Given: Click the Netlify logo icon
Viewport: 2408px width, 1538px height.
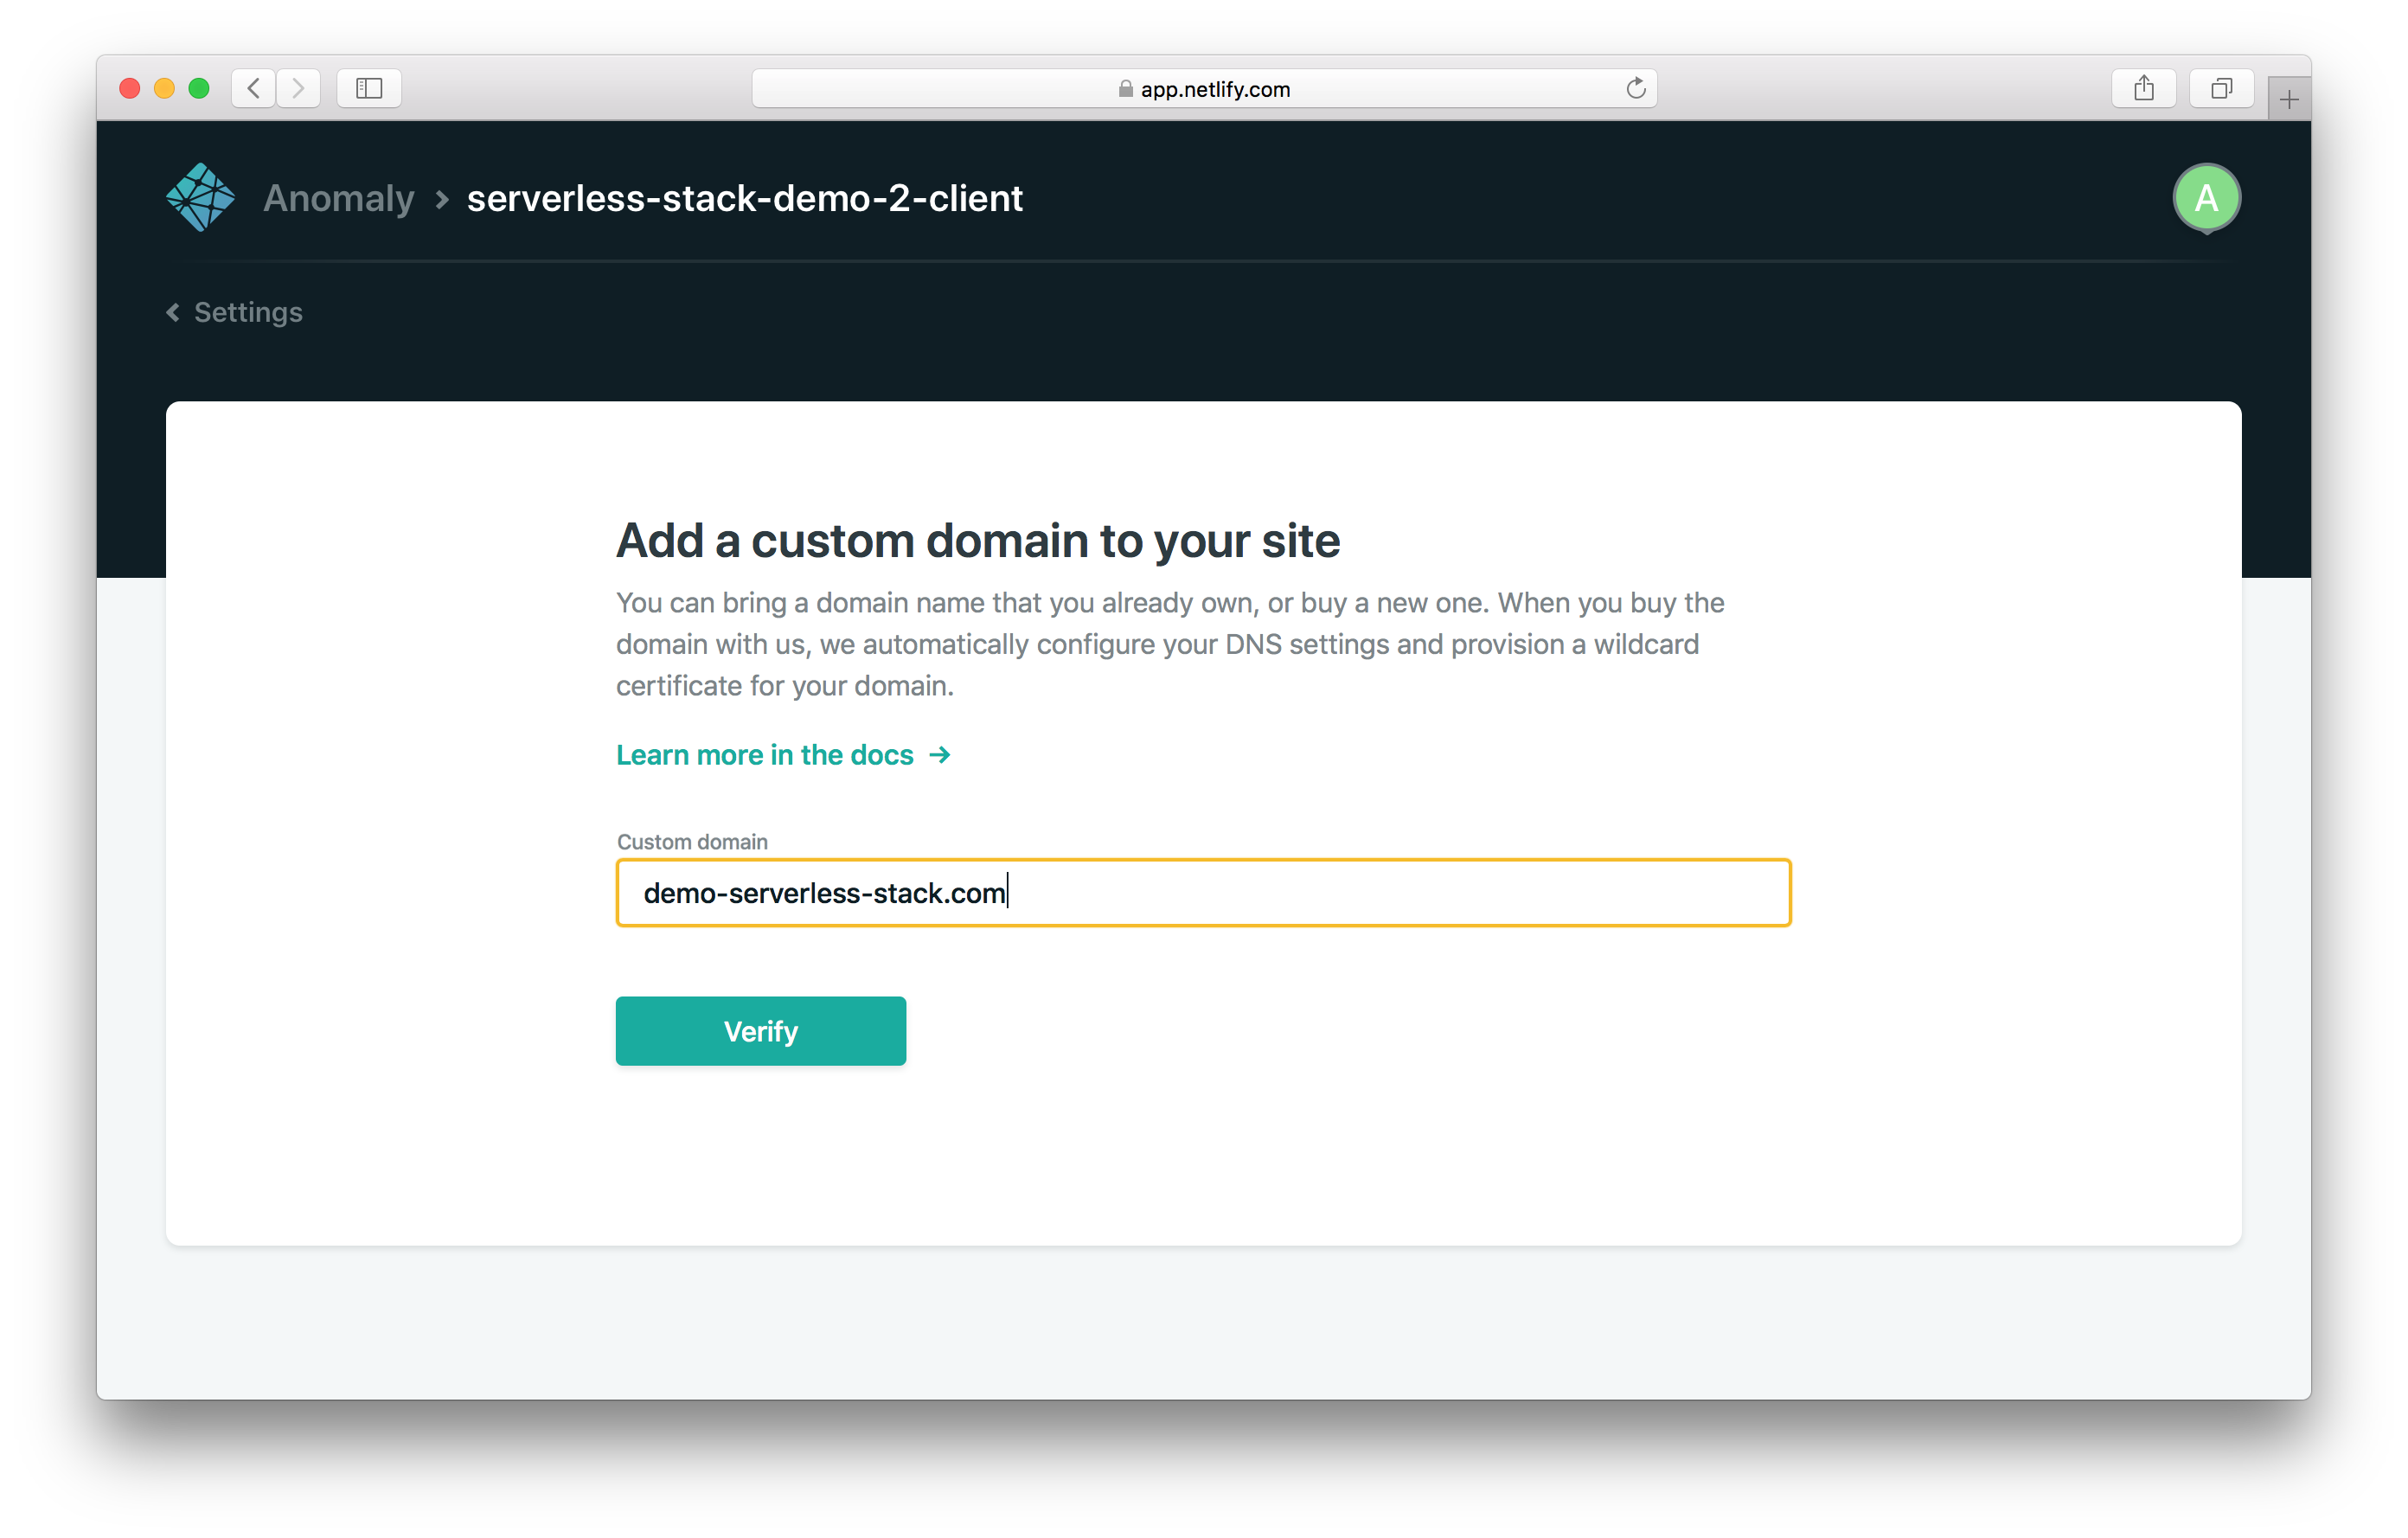Looking at the screenshot, I should (200, 197).
